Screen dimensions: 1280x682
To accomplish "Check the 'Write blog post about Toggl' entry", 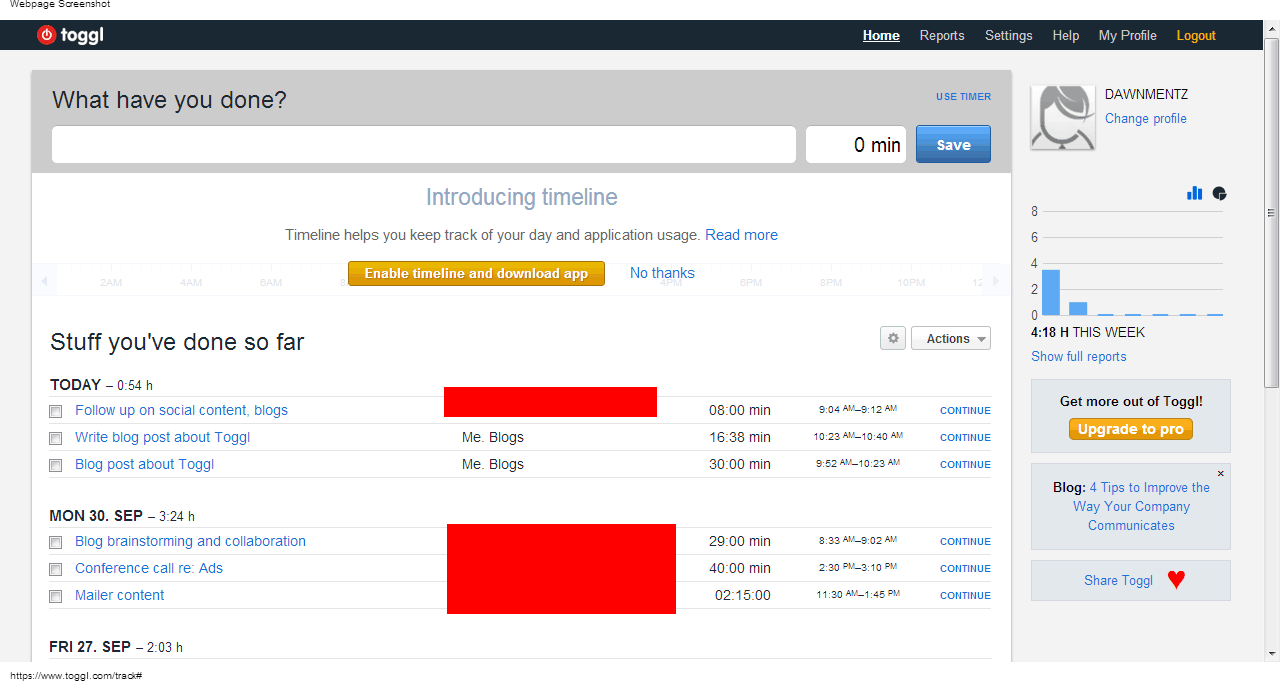I will click(x=56, y=438).
